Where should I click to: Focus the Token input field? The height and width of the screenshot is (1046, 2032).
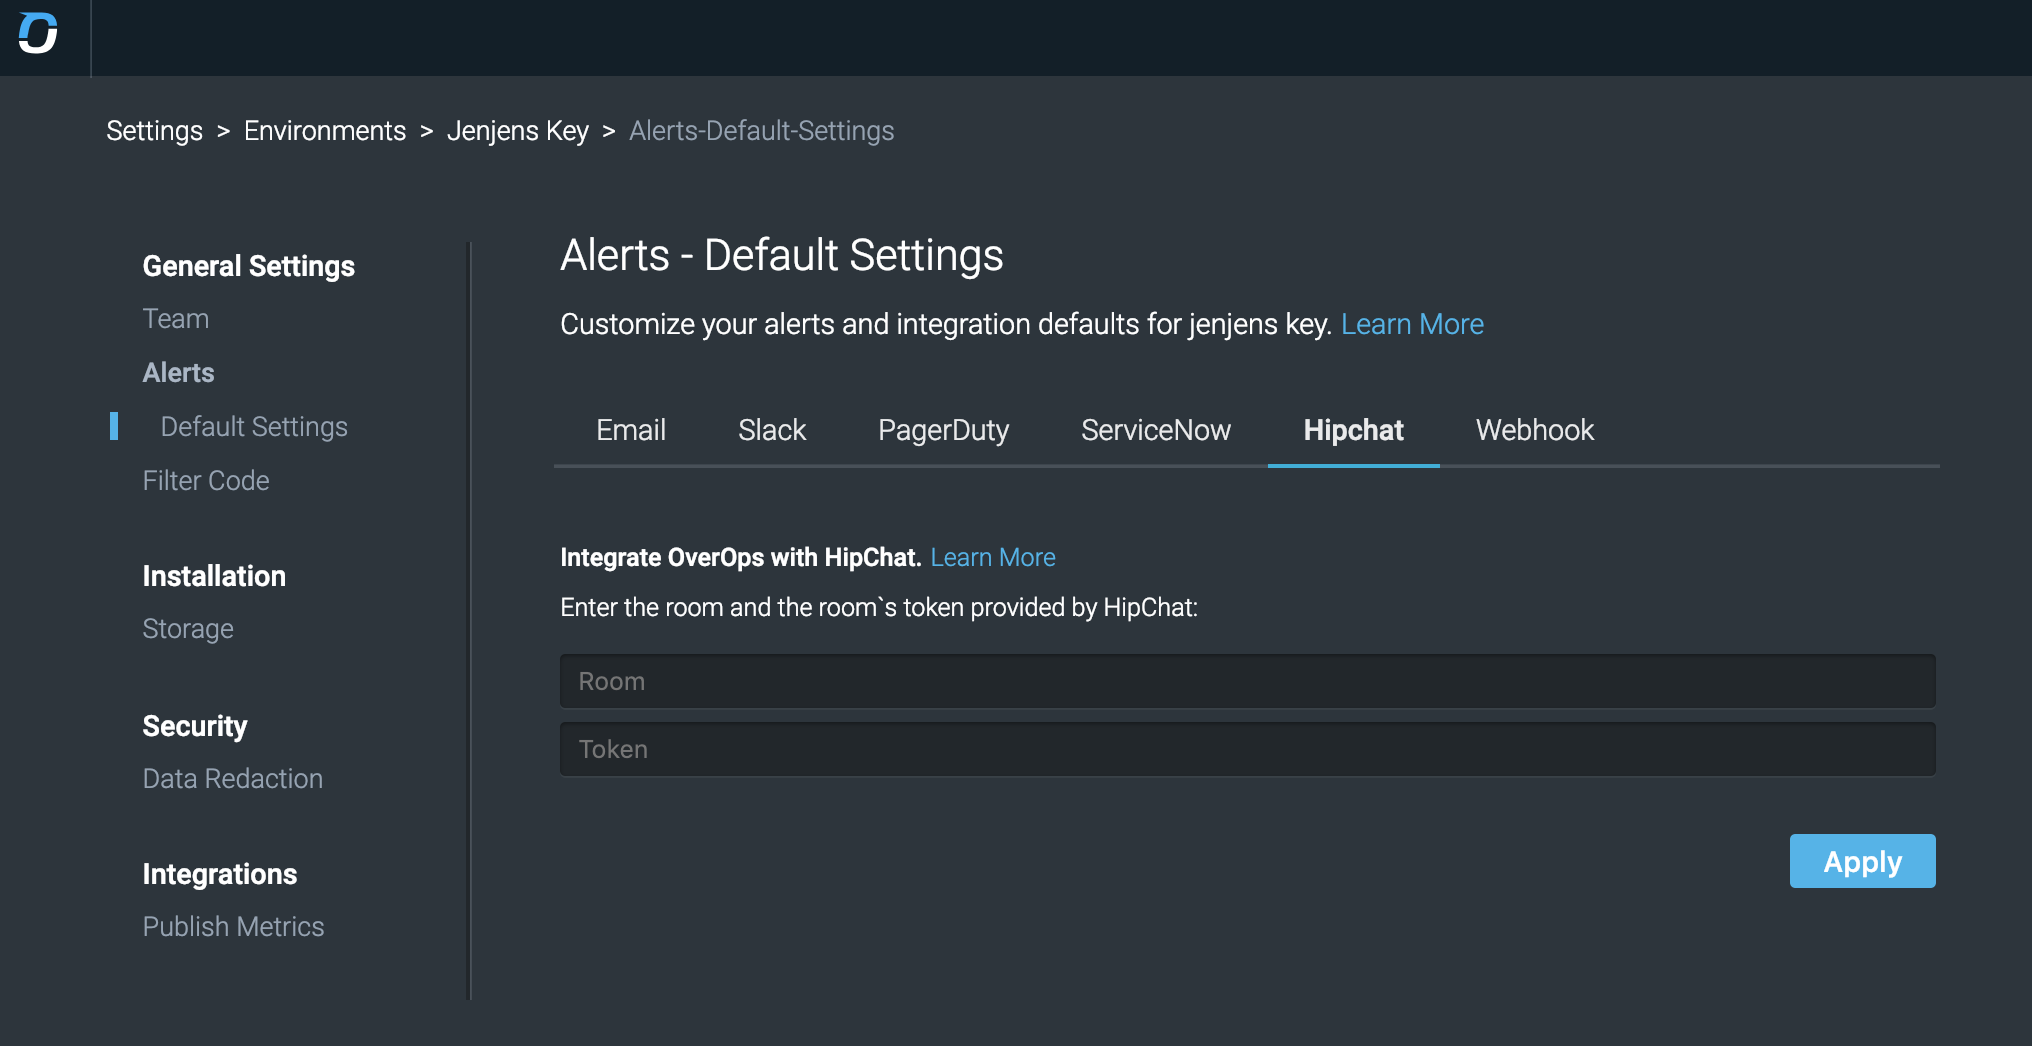(x=1248, y=749)
